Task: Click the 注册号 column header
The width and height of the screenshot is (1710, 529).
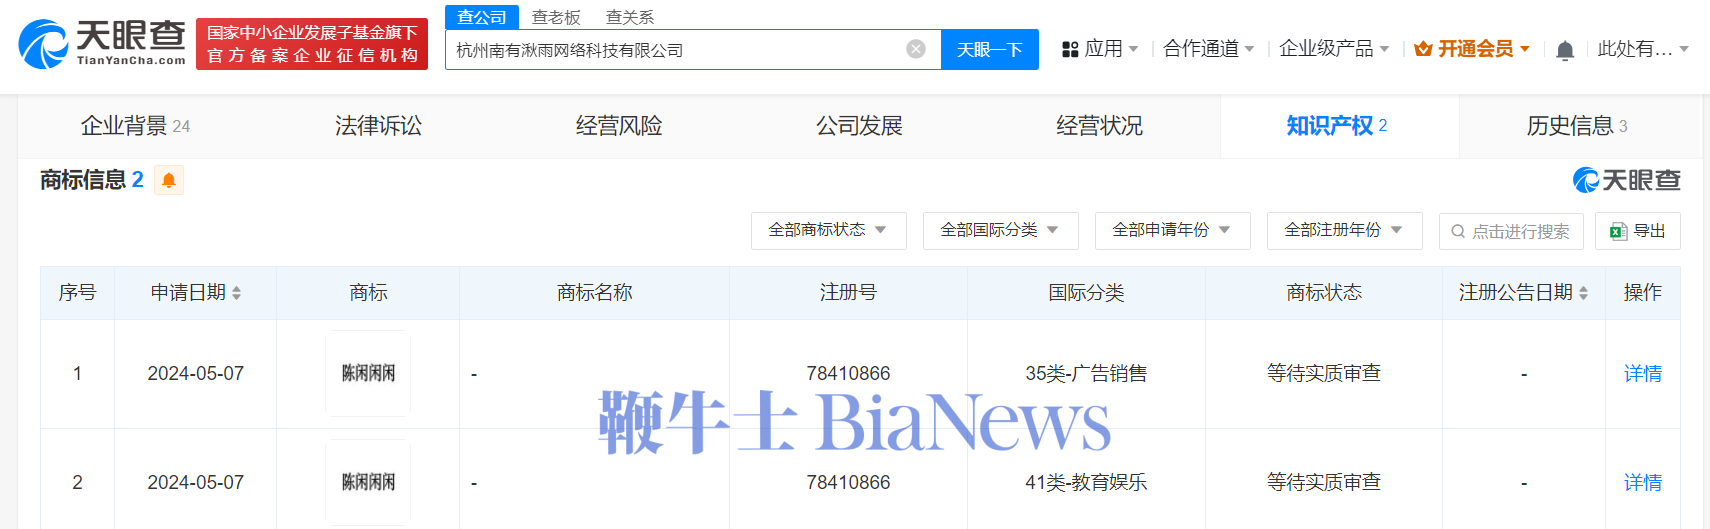Action: tap(848, 293)
